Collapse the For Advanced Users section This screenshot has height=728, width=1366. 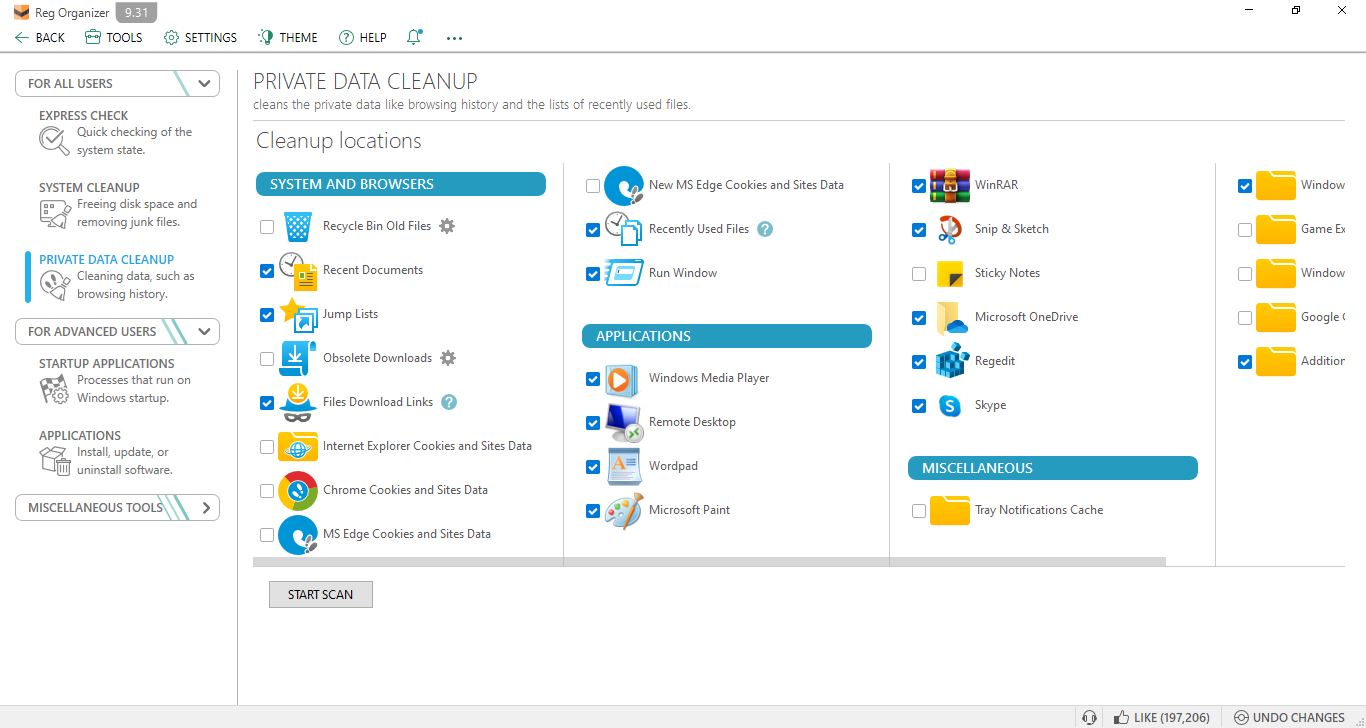[117, 331]
